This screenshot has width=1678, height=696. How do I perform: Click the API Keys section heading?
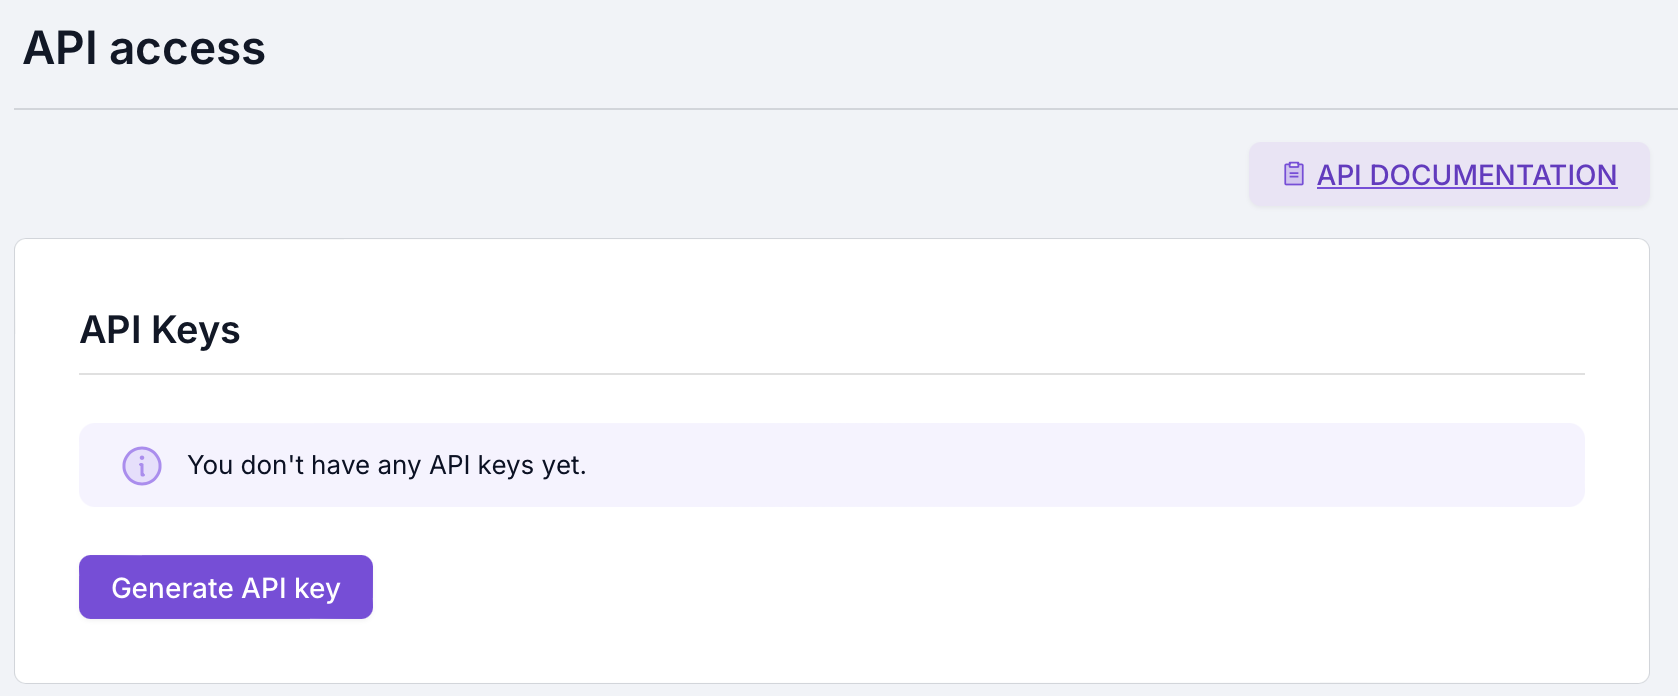pos(160,330)
